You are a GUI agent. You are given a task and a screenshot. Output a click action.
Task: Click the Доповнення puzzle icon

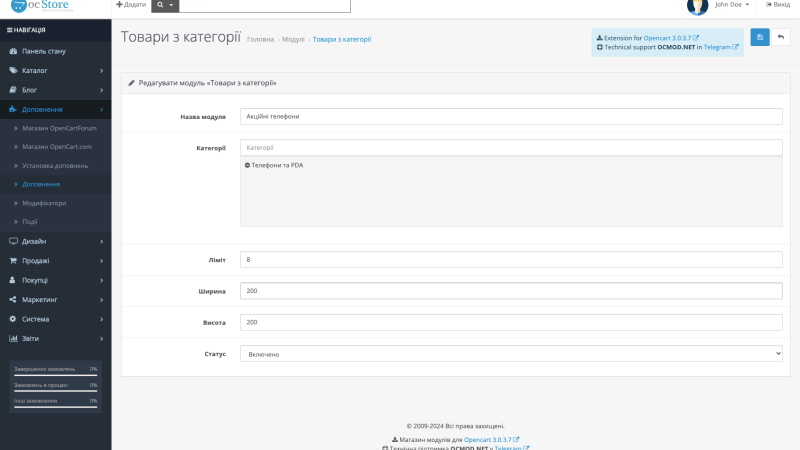(x=13, y=109)
